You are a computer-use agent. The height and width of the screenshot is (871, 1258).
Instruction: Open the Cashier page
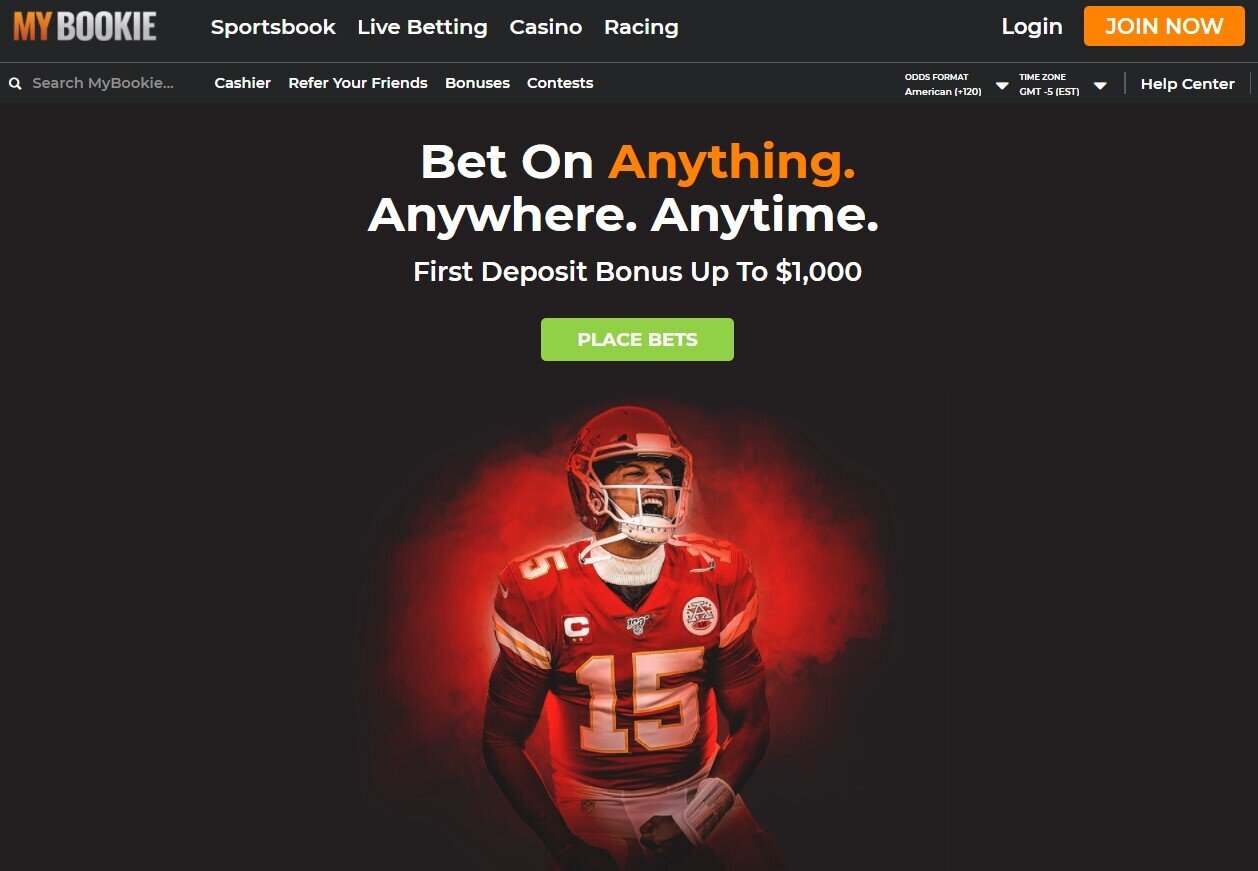243,83
